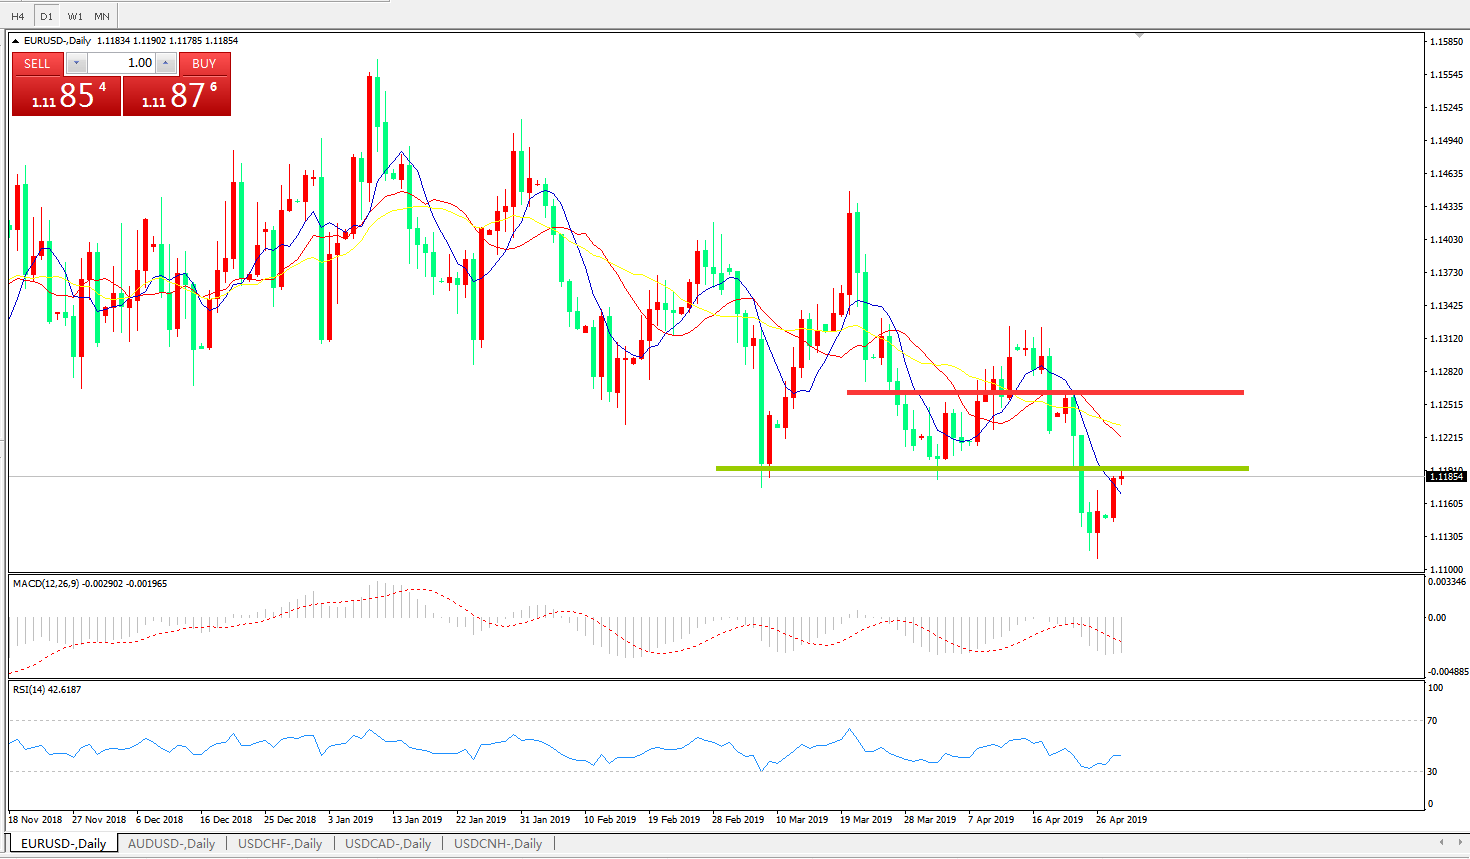The width and height of the screenshot is (1470, 859).
Task: Click the chart shift triangle marker
Action: [1139, 35]
